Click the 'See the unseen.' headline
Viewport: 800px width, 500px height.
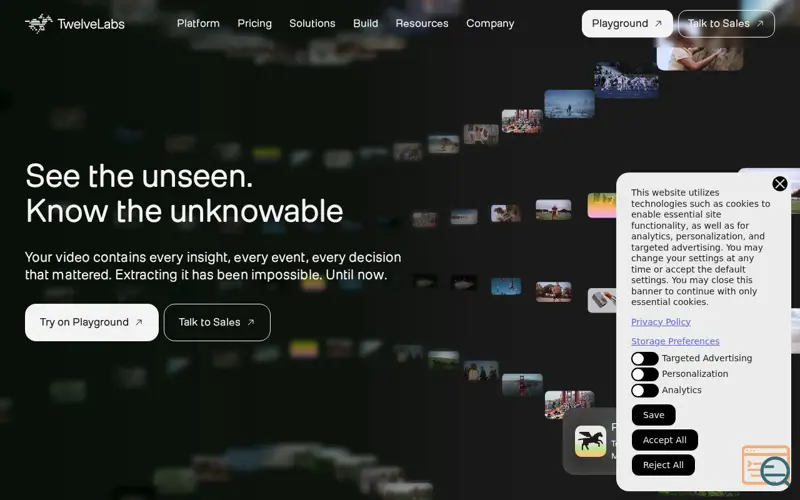tap(139, 177)
